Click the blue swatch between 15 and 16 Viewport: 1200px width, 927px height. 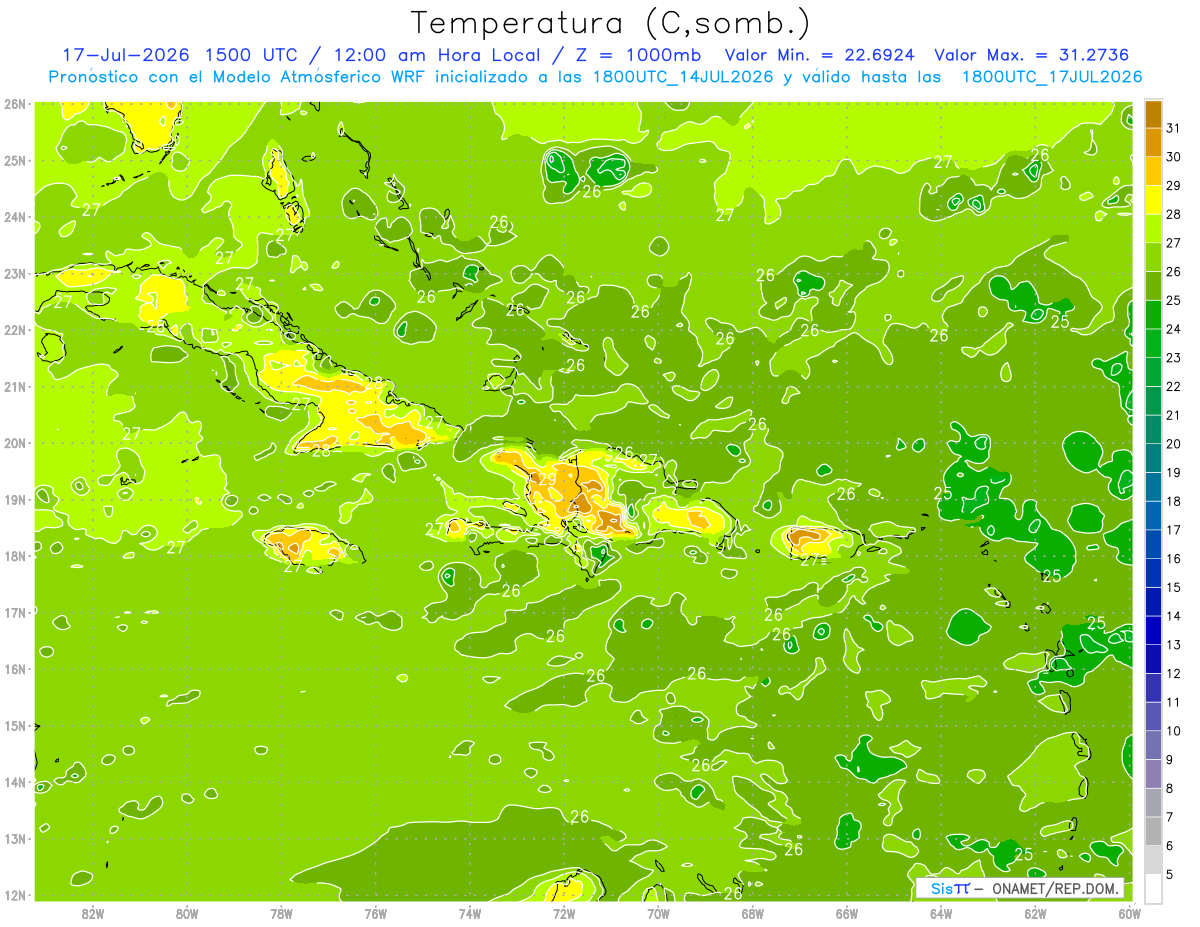1153,573
